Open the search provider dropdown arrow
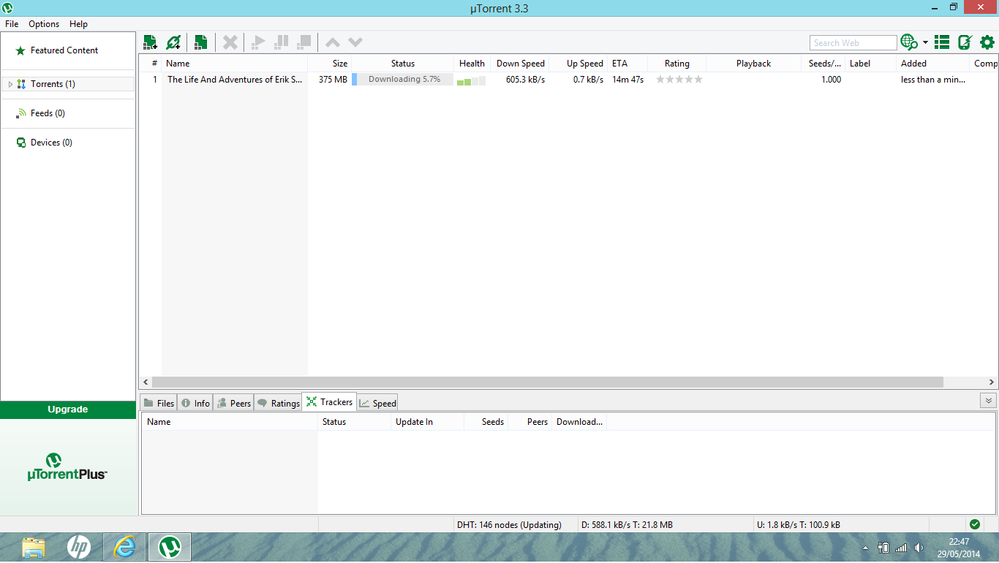Screen dimensions: 999x563 [925, 43]
